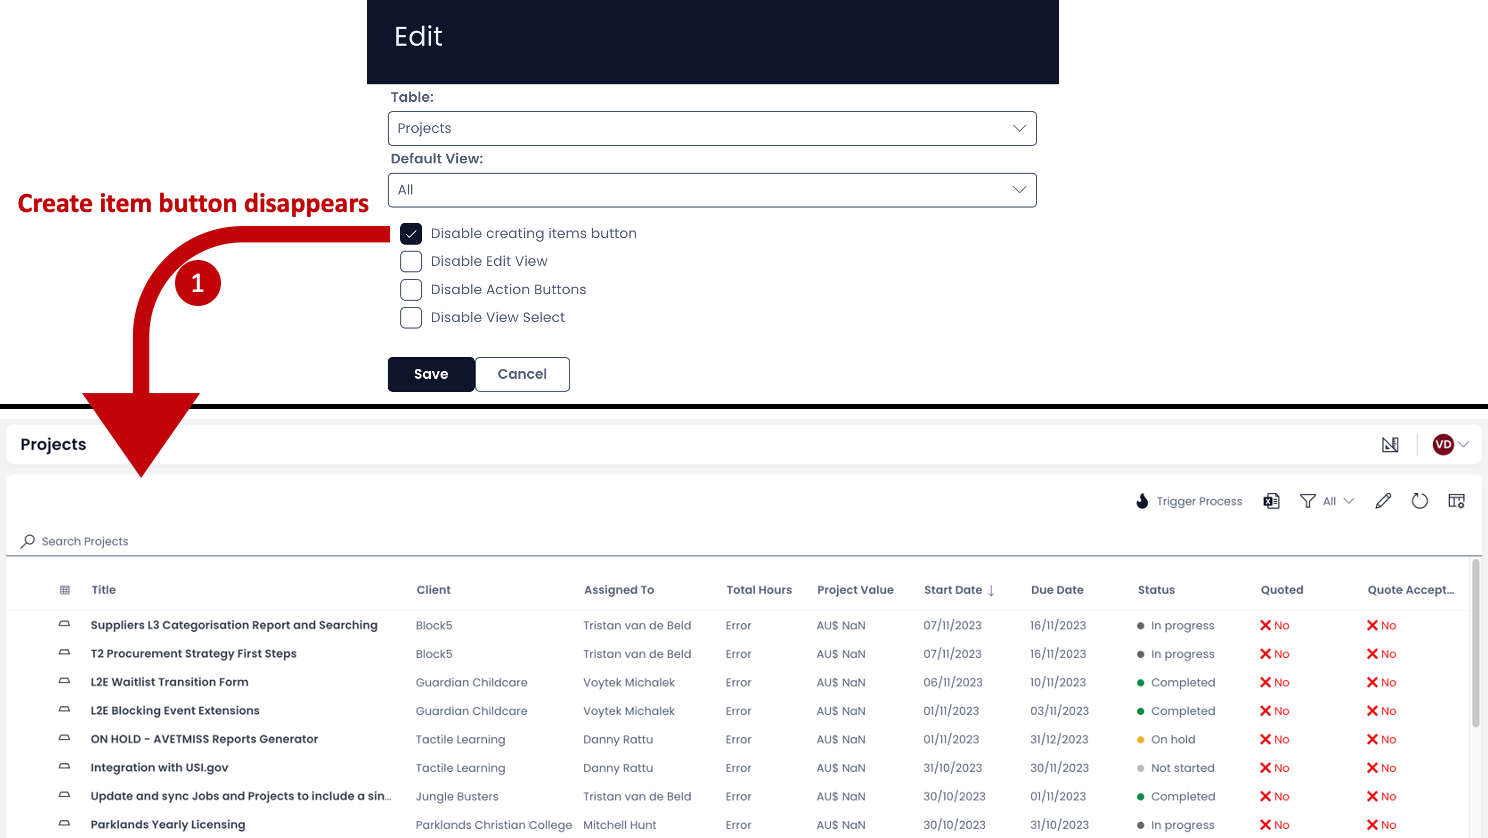Open the Table dropdown showing Projects

click(712, 128)
